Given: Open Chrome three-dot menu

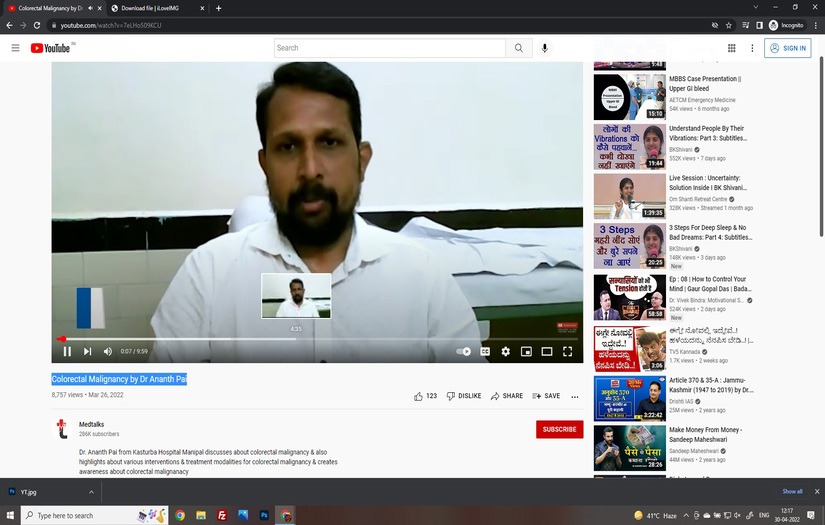Looking at the screenshot, I should coord(816,25).
